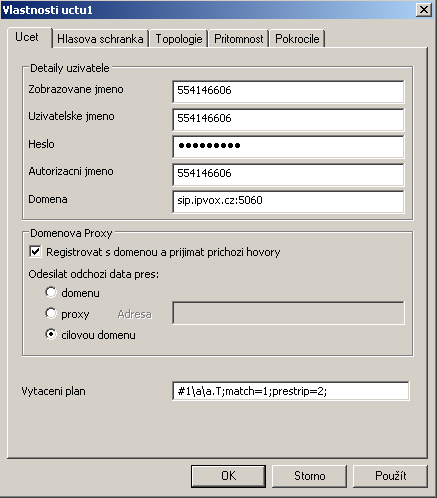Select the Topologie tab

[x=179, y=39]
